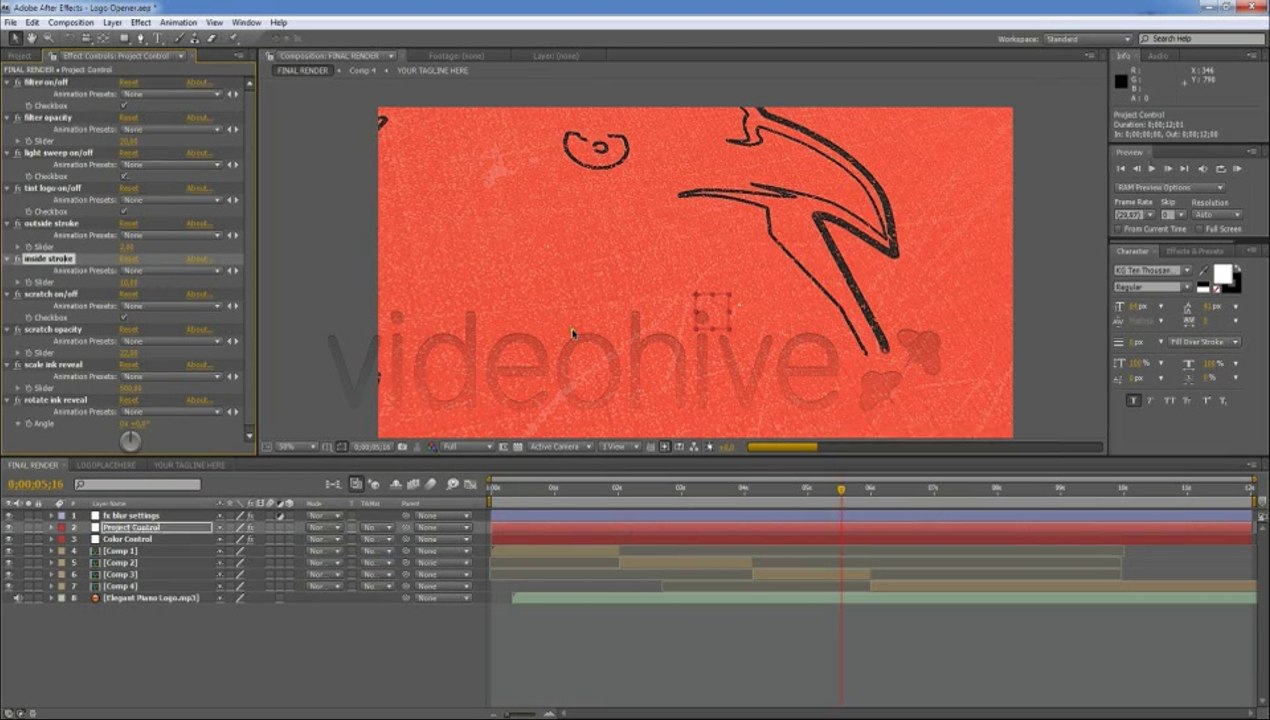Toggle light sweep on/off Checkbox

[124, 176]
